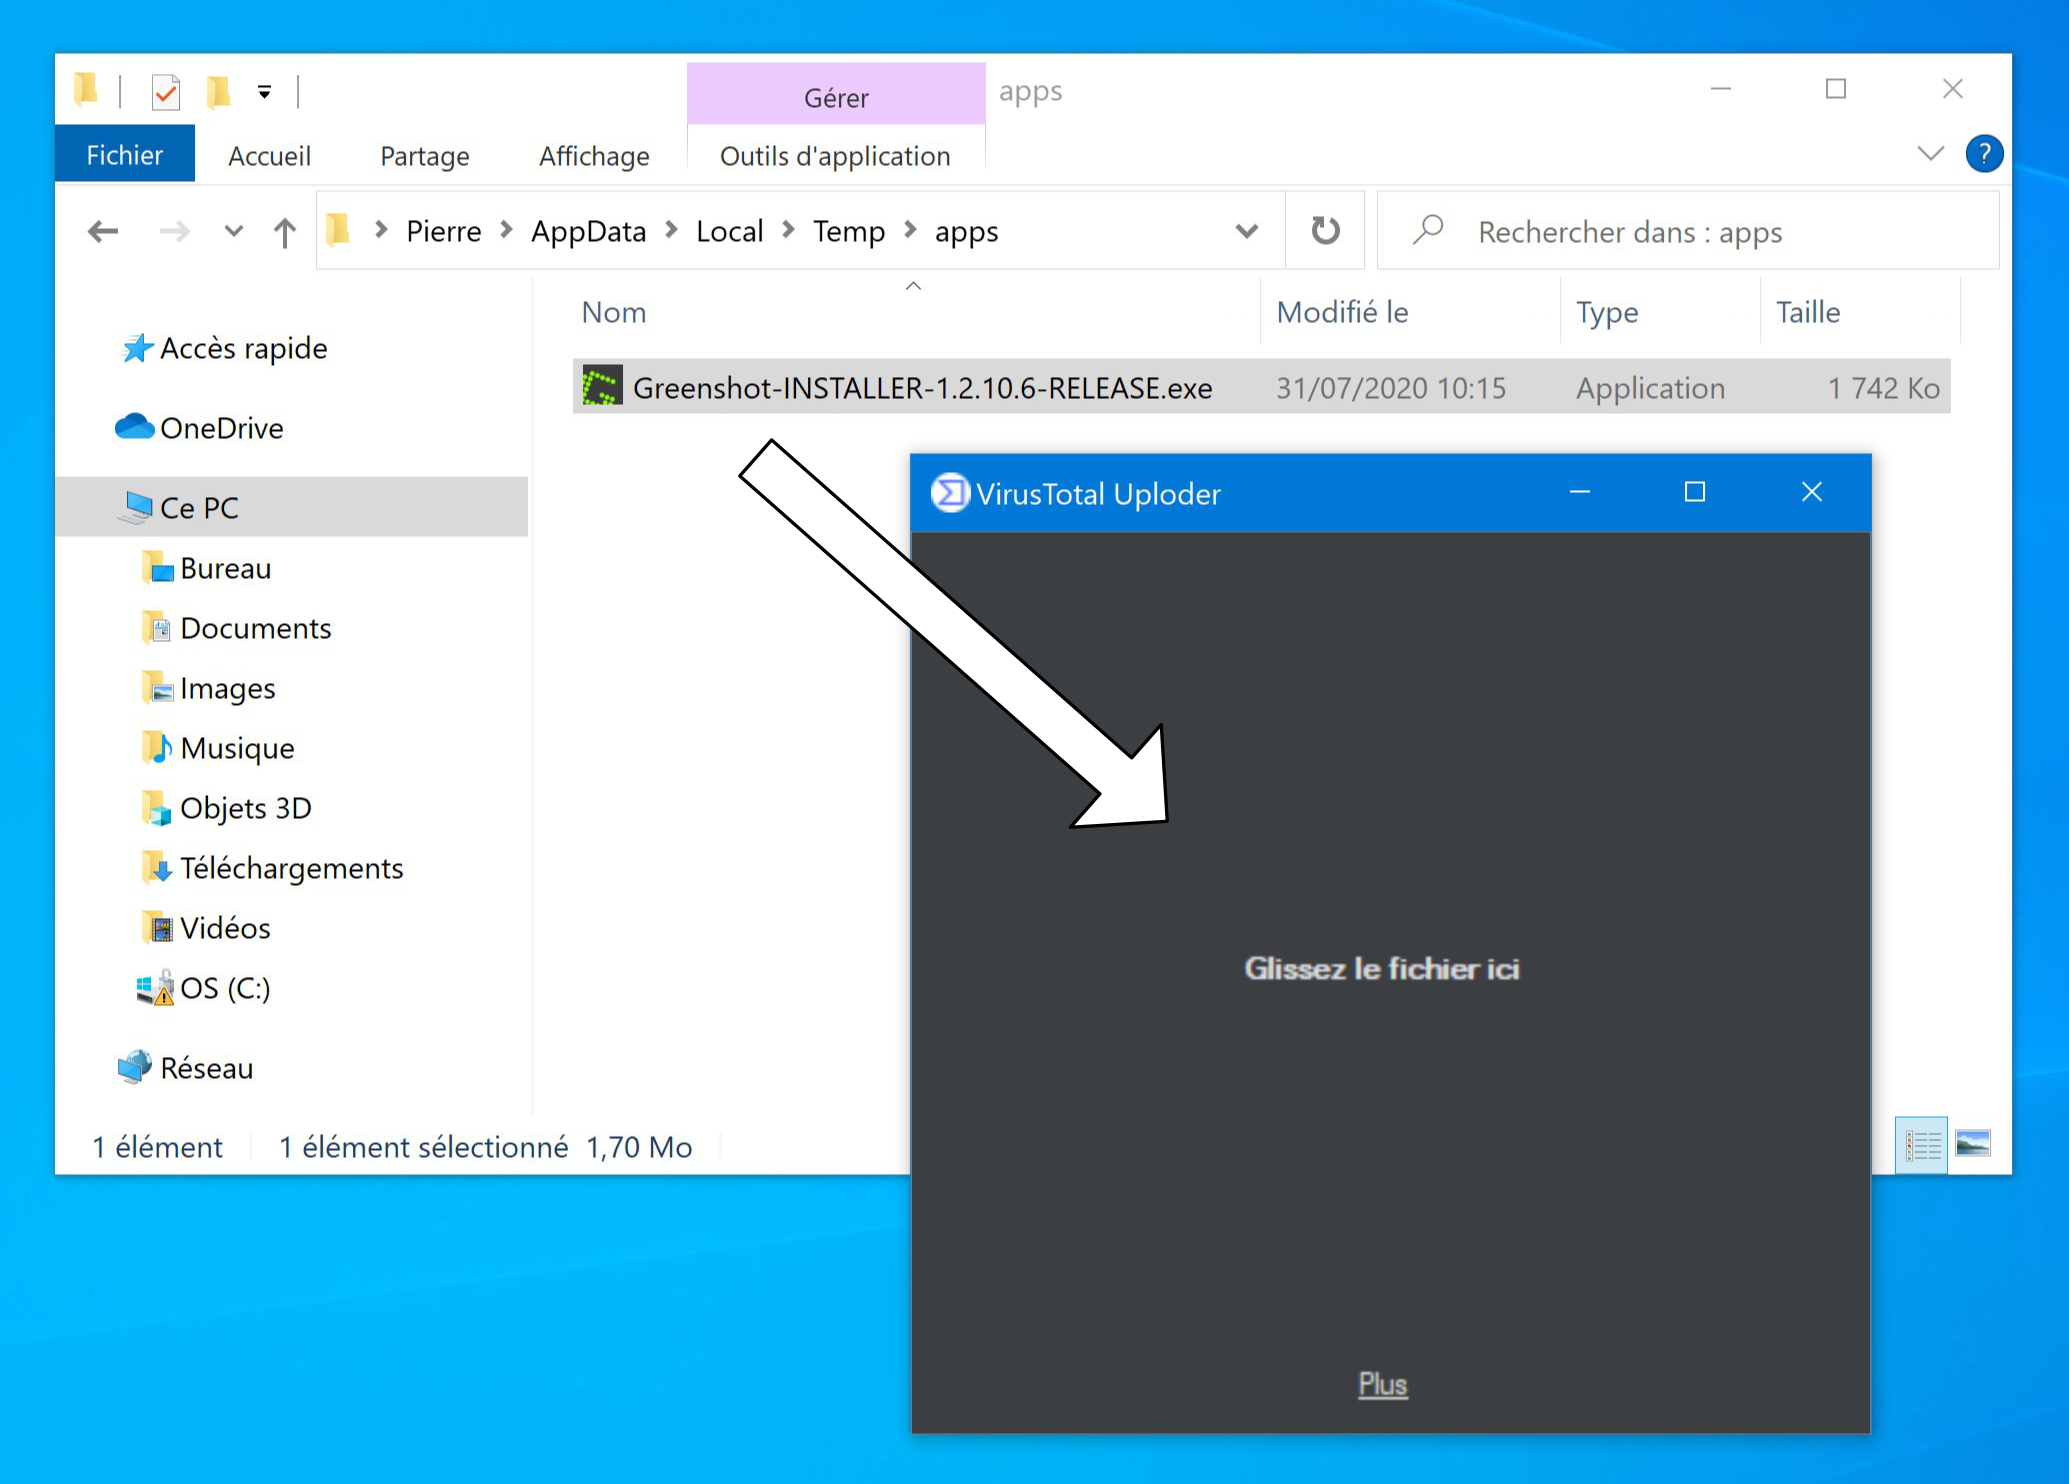Click Local in the breadcrumb path
Viewport: 2069px width, 1484px height.
(730, 231)
